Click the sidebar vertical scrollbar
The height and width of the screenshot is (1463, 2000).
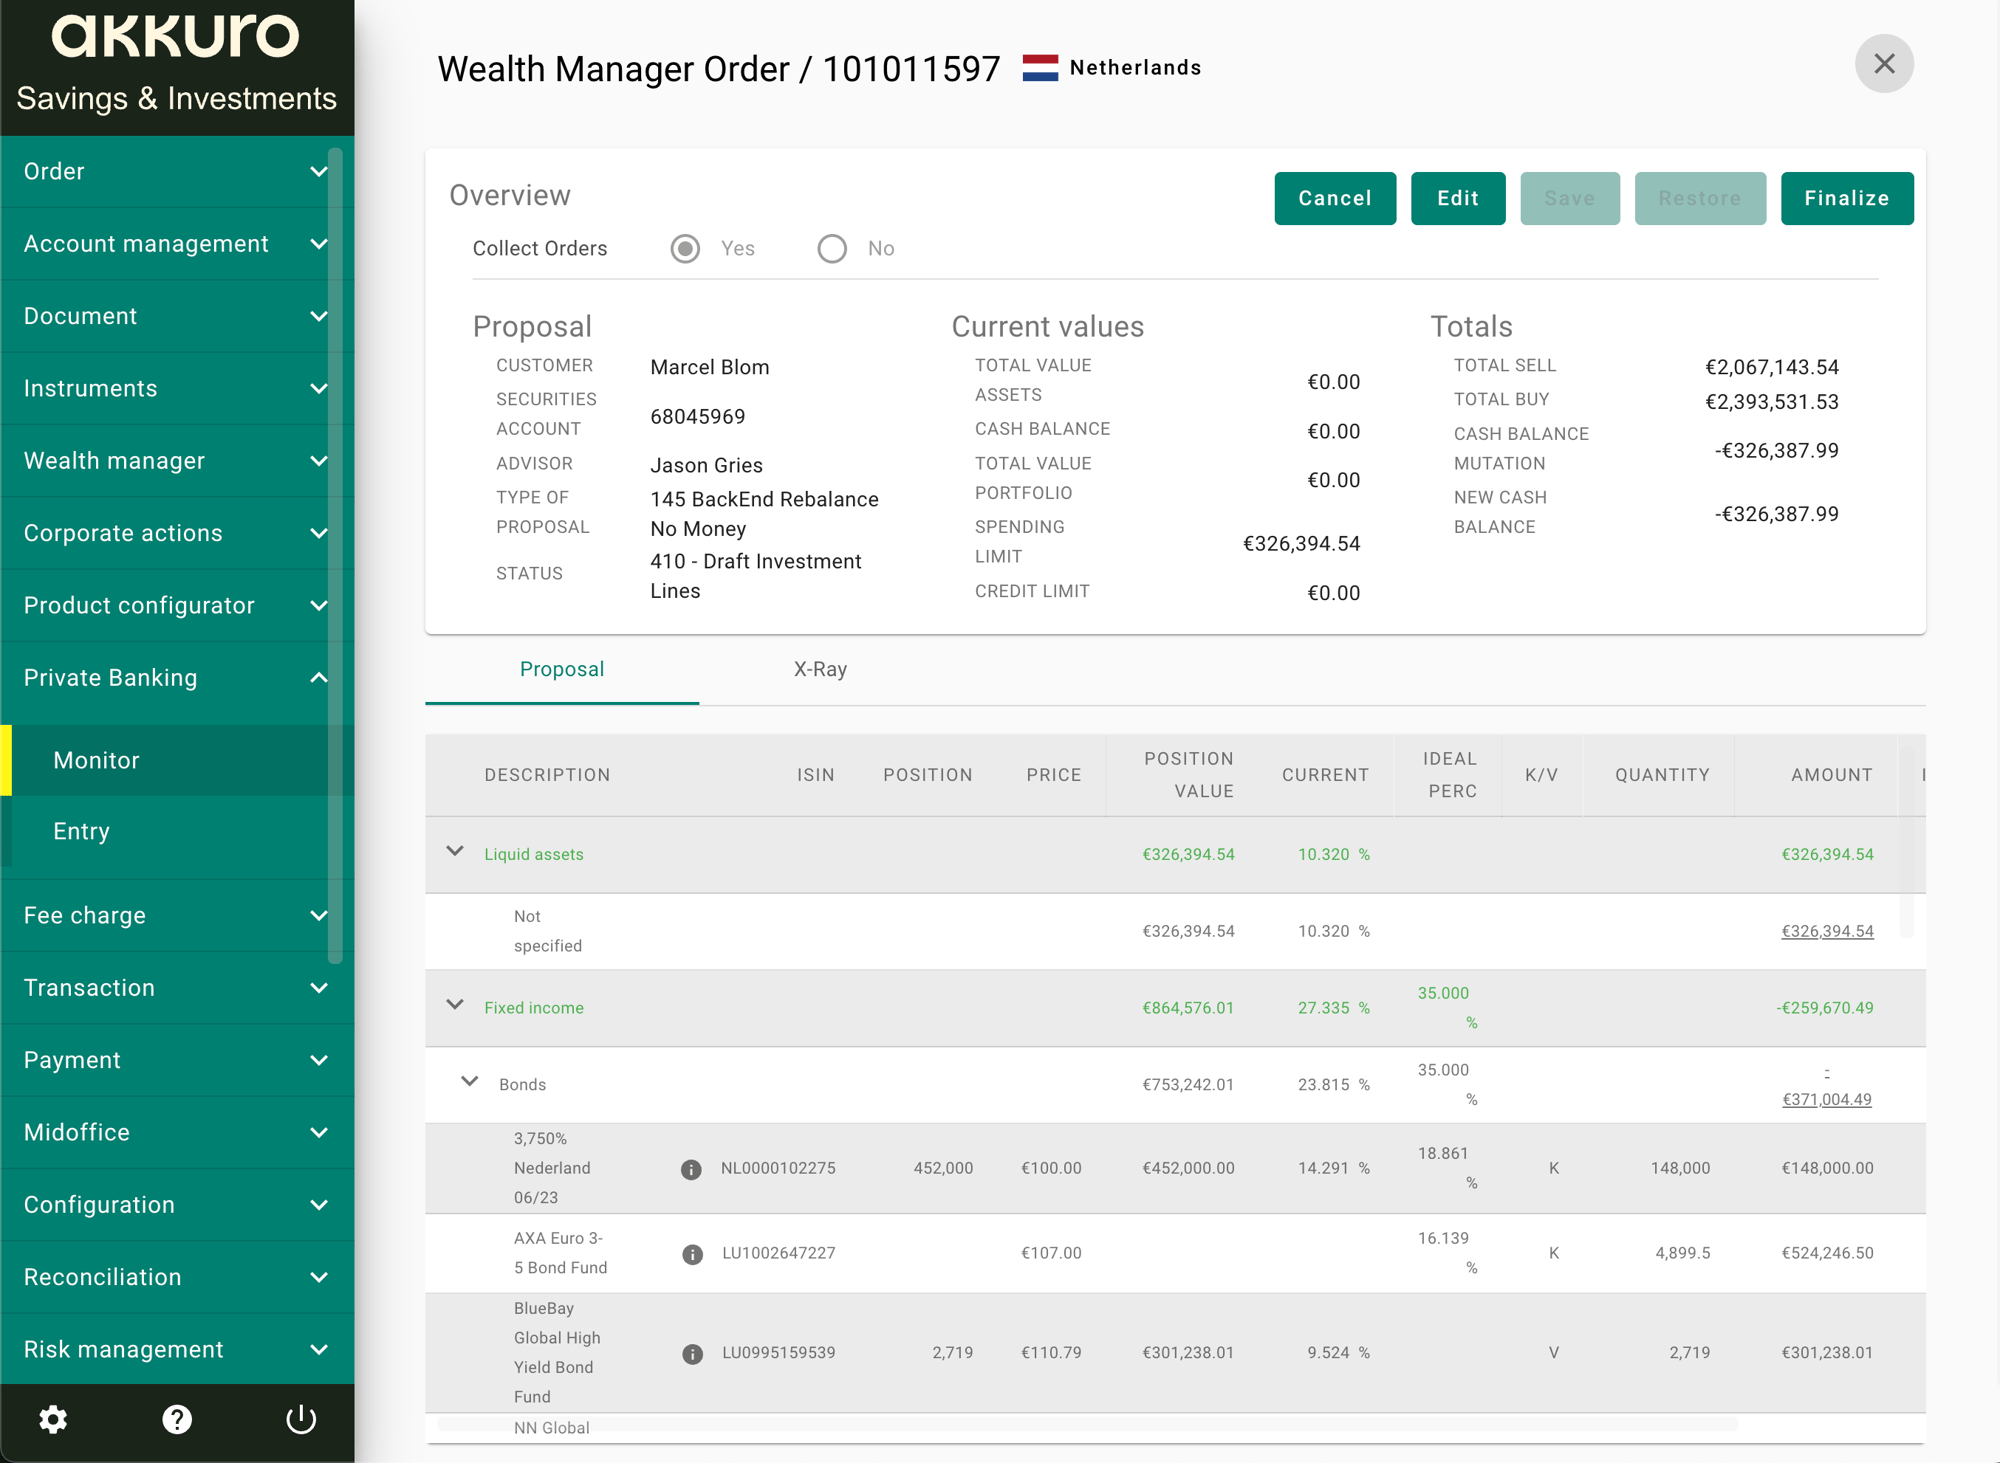(336, 555)
